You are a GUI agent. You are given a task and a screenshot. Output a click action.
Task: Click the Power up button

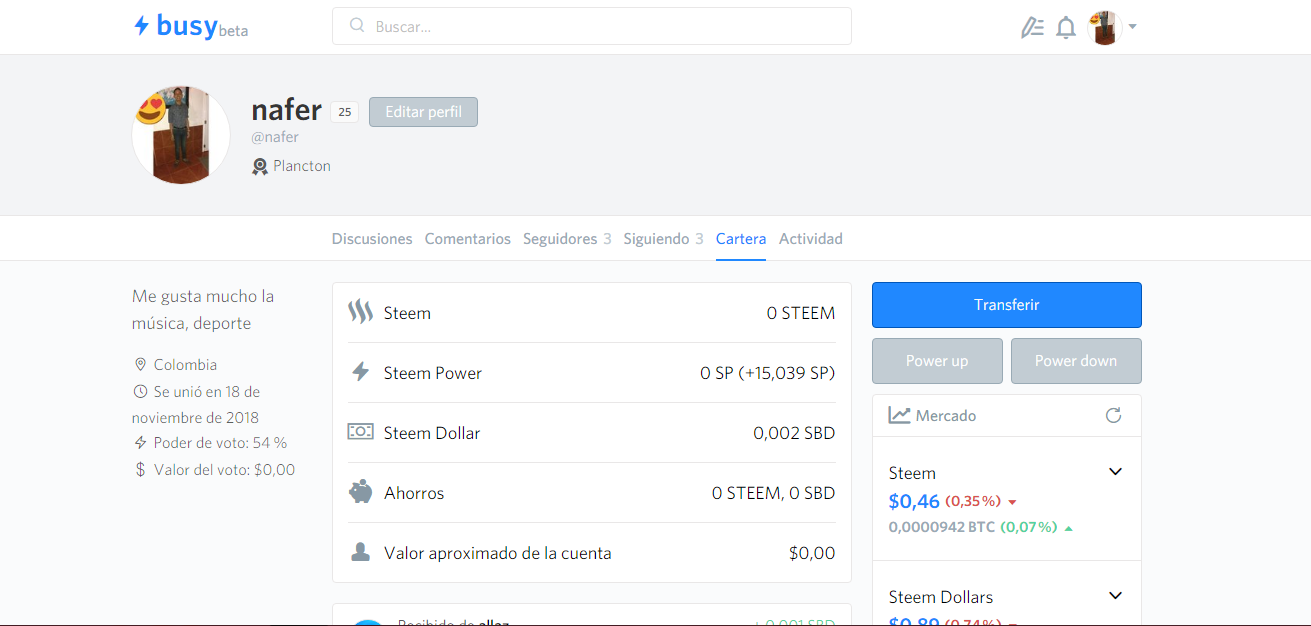point(937,361)
